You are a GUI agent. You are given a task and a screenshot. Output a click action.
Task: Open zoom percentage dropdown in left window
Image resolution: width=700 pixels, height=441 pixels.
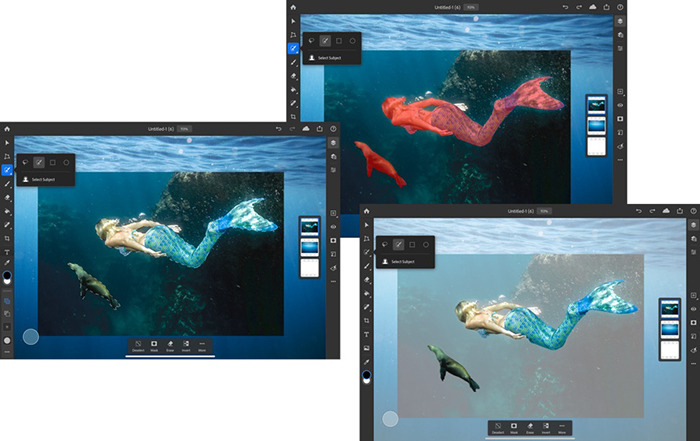(x=185, y=128)
